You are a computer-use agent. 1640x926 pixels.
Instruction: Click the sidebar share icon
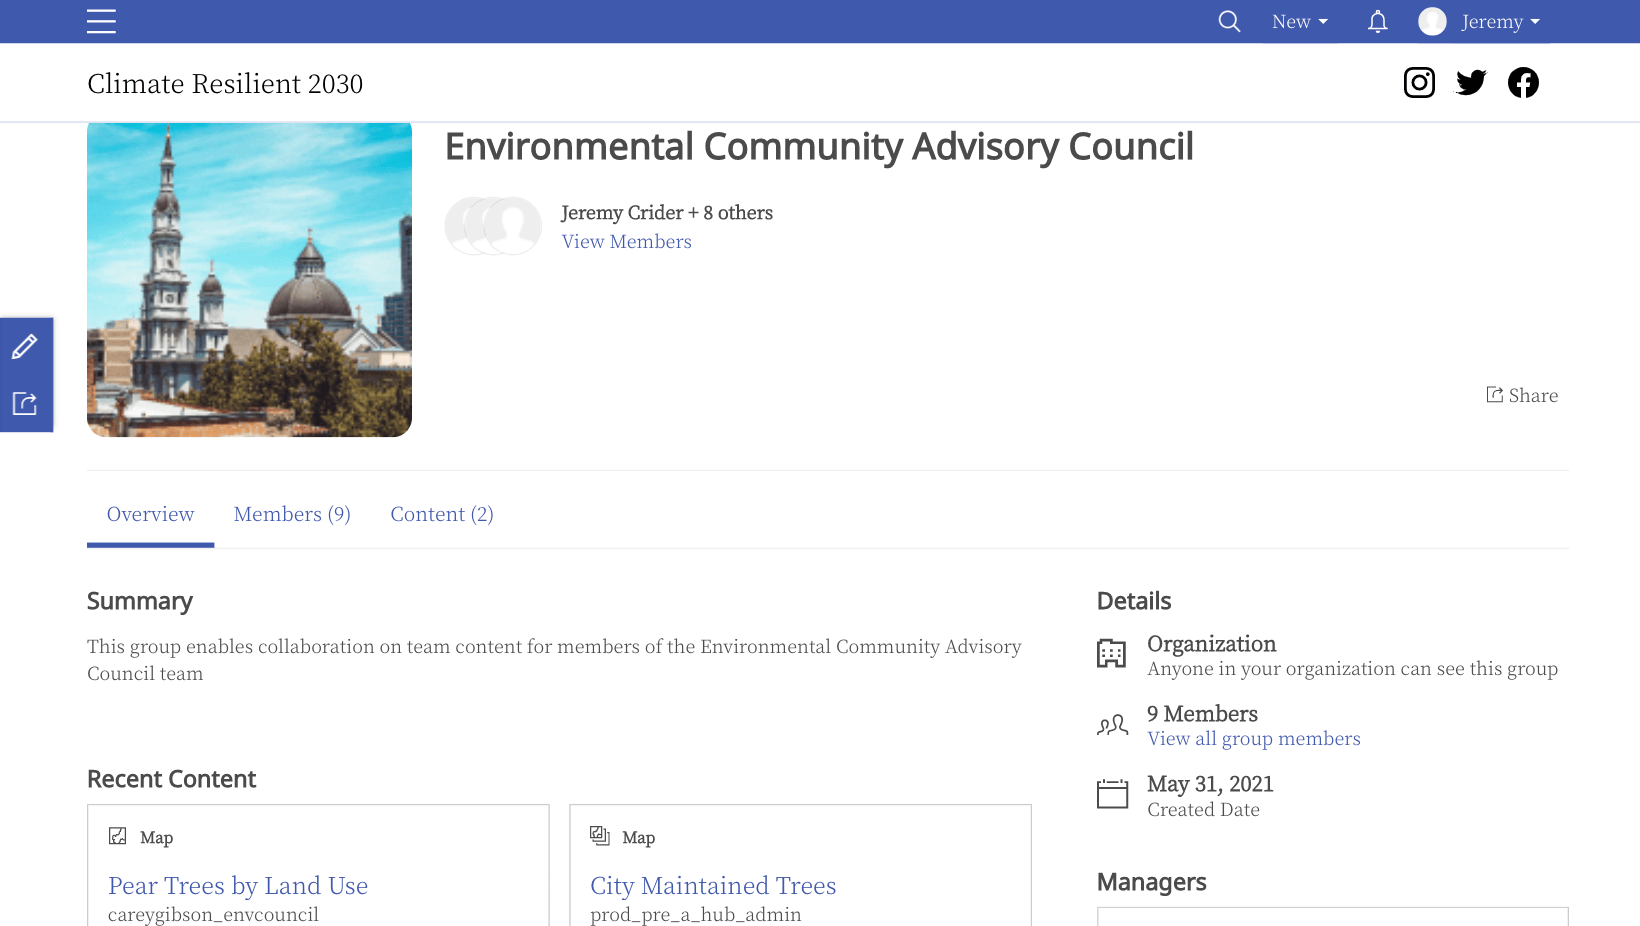[25, 403]
